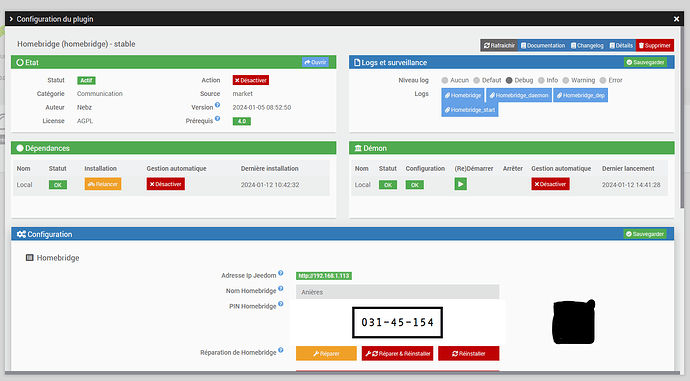Image resolution: width=690 pixels, height=381 pixels.
Task: Open the plugin Changelog
Action: (587, 45)
